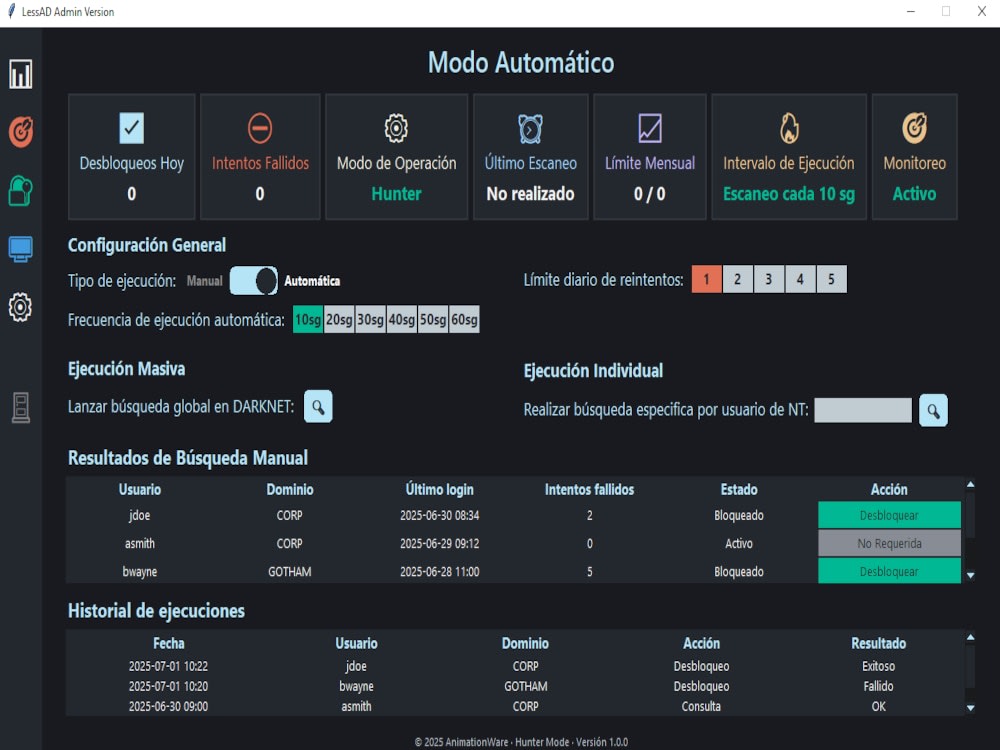Click history entry dated 2025-07-01 10:20
Image resolution: width=1000 pixels, height=750 pixels.
click(x=168, y=686)
